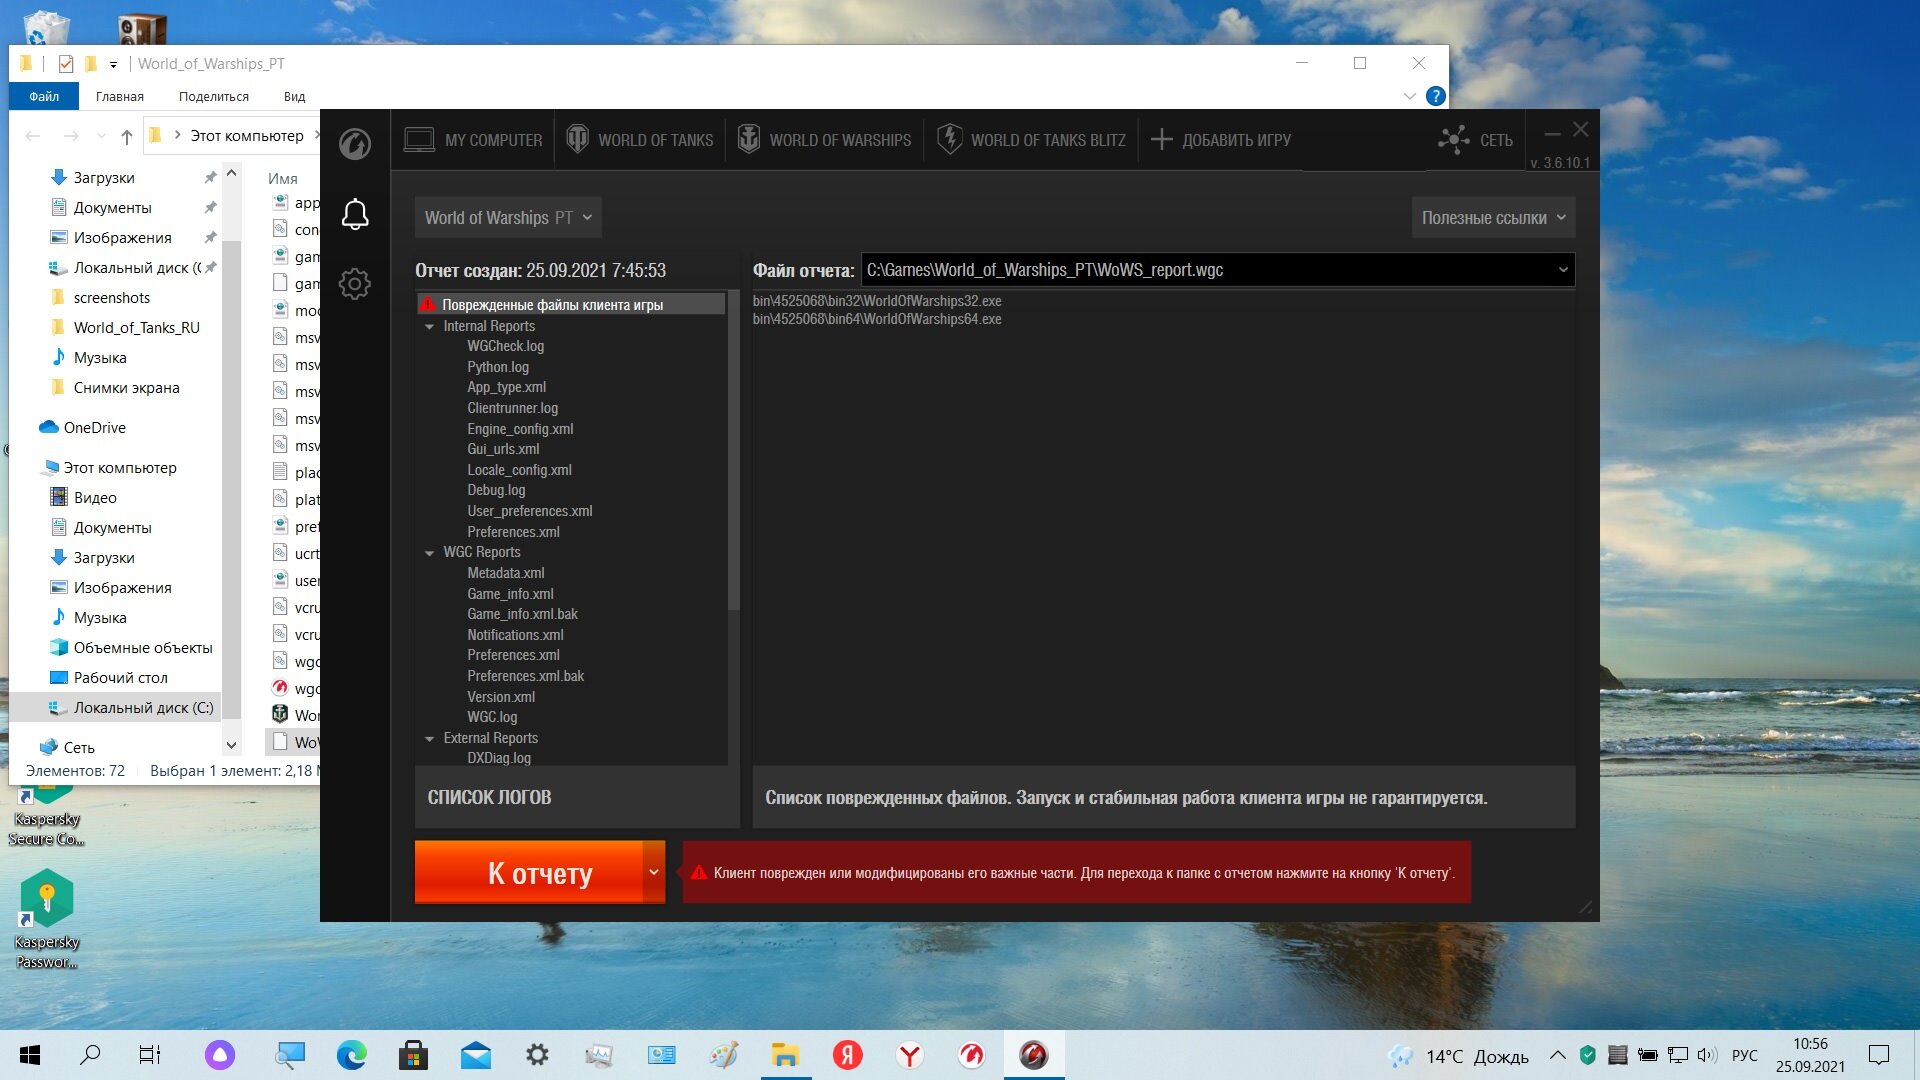Select Python.log in the log list
This screenshot has width=1920, height=1080.
tap(498, 367)
